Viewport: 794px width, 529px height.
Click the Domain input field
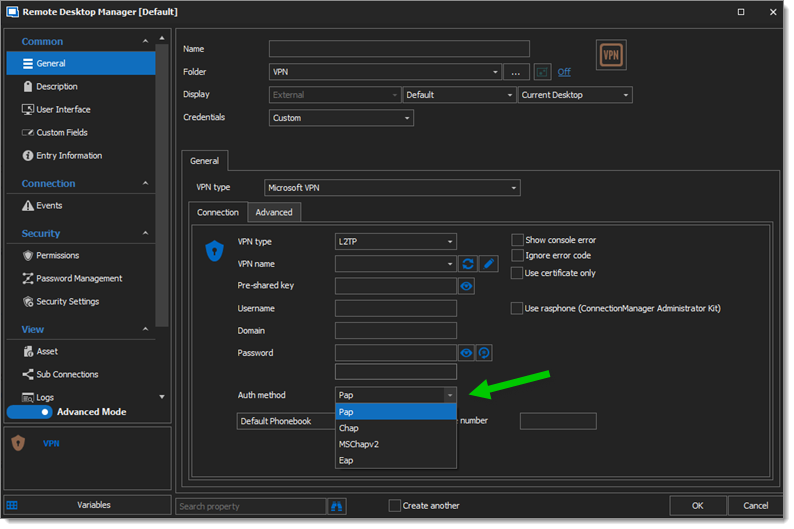click(x=396, y=331)
